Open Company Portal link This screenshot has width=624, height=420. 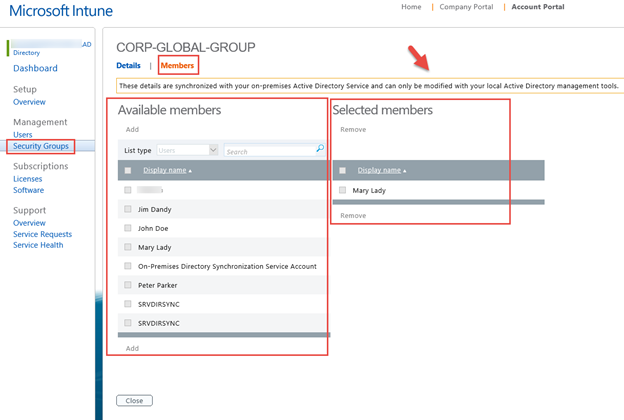(x=466, y=7)
